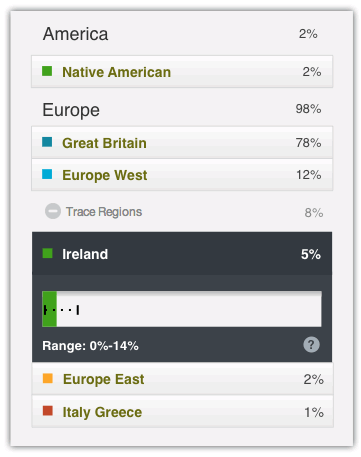Click the America section heading

click(x=75, y=34)
